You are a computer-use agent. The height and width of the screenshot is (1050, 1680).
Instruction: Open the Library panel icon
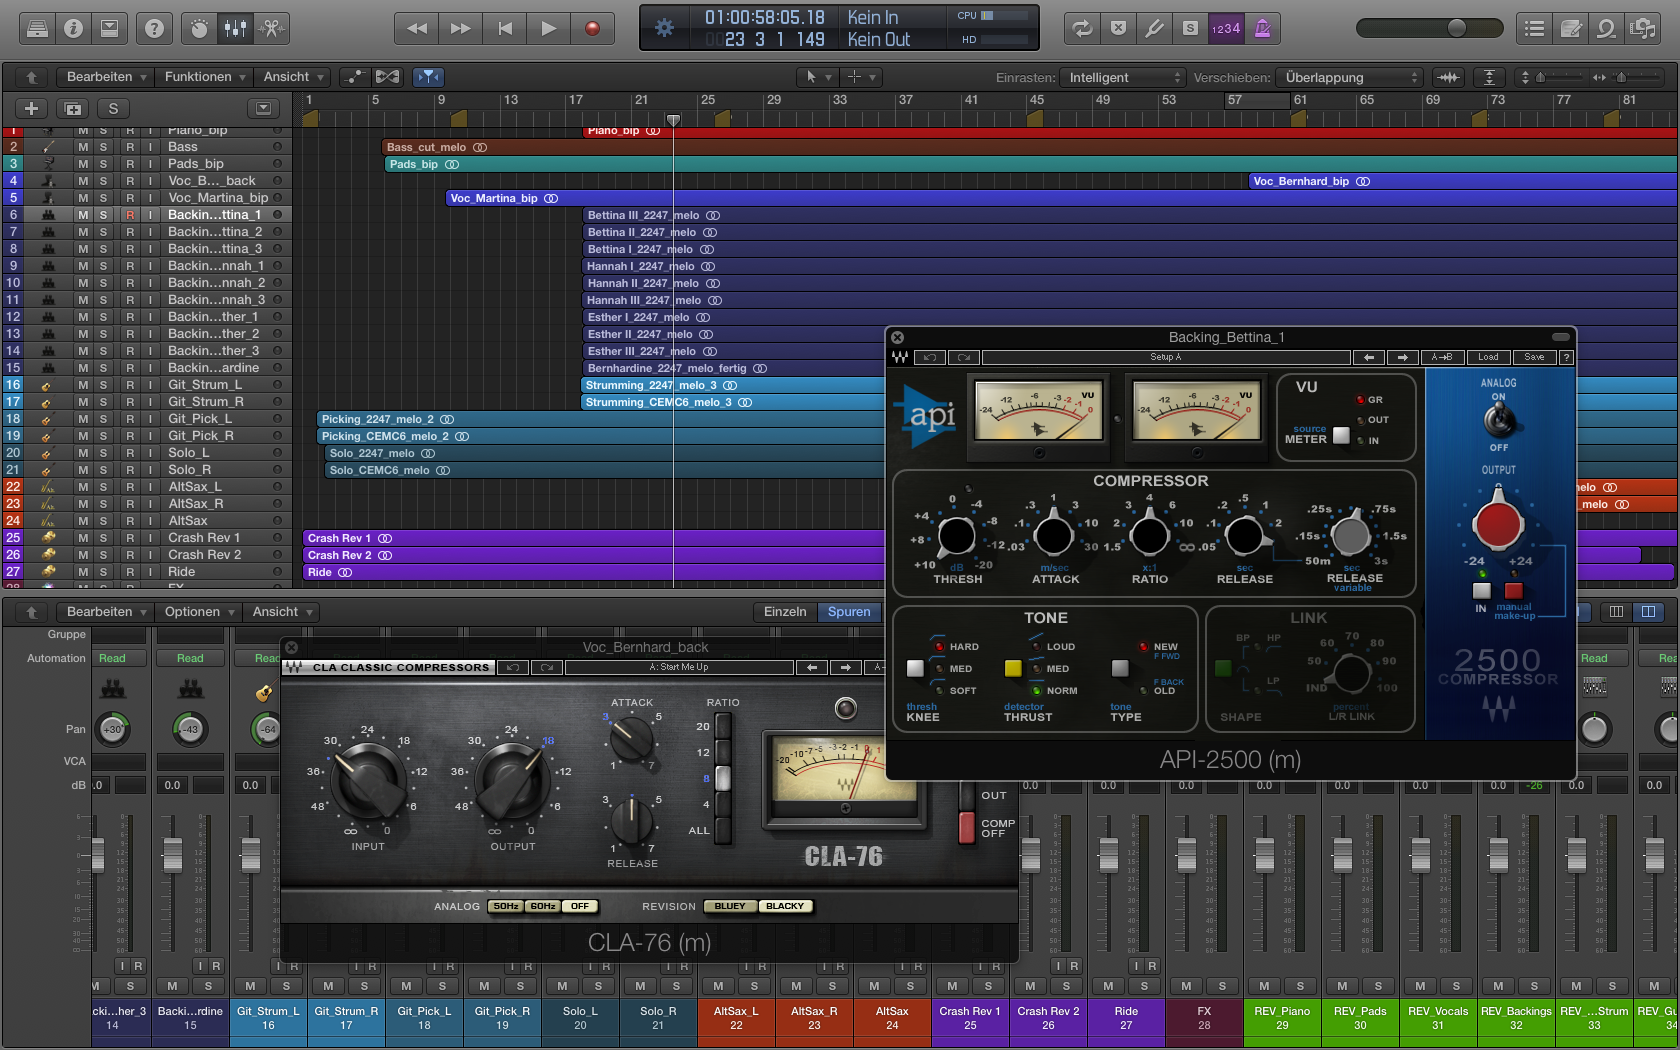click(x=37, y=29)
